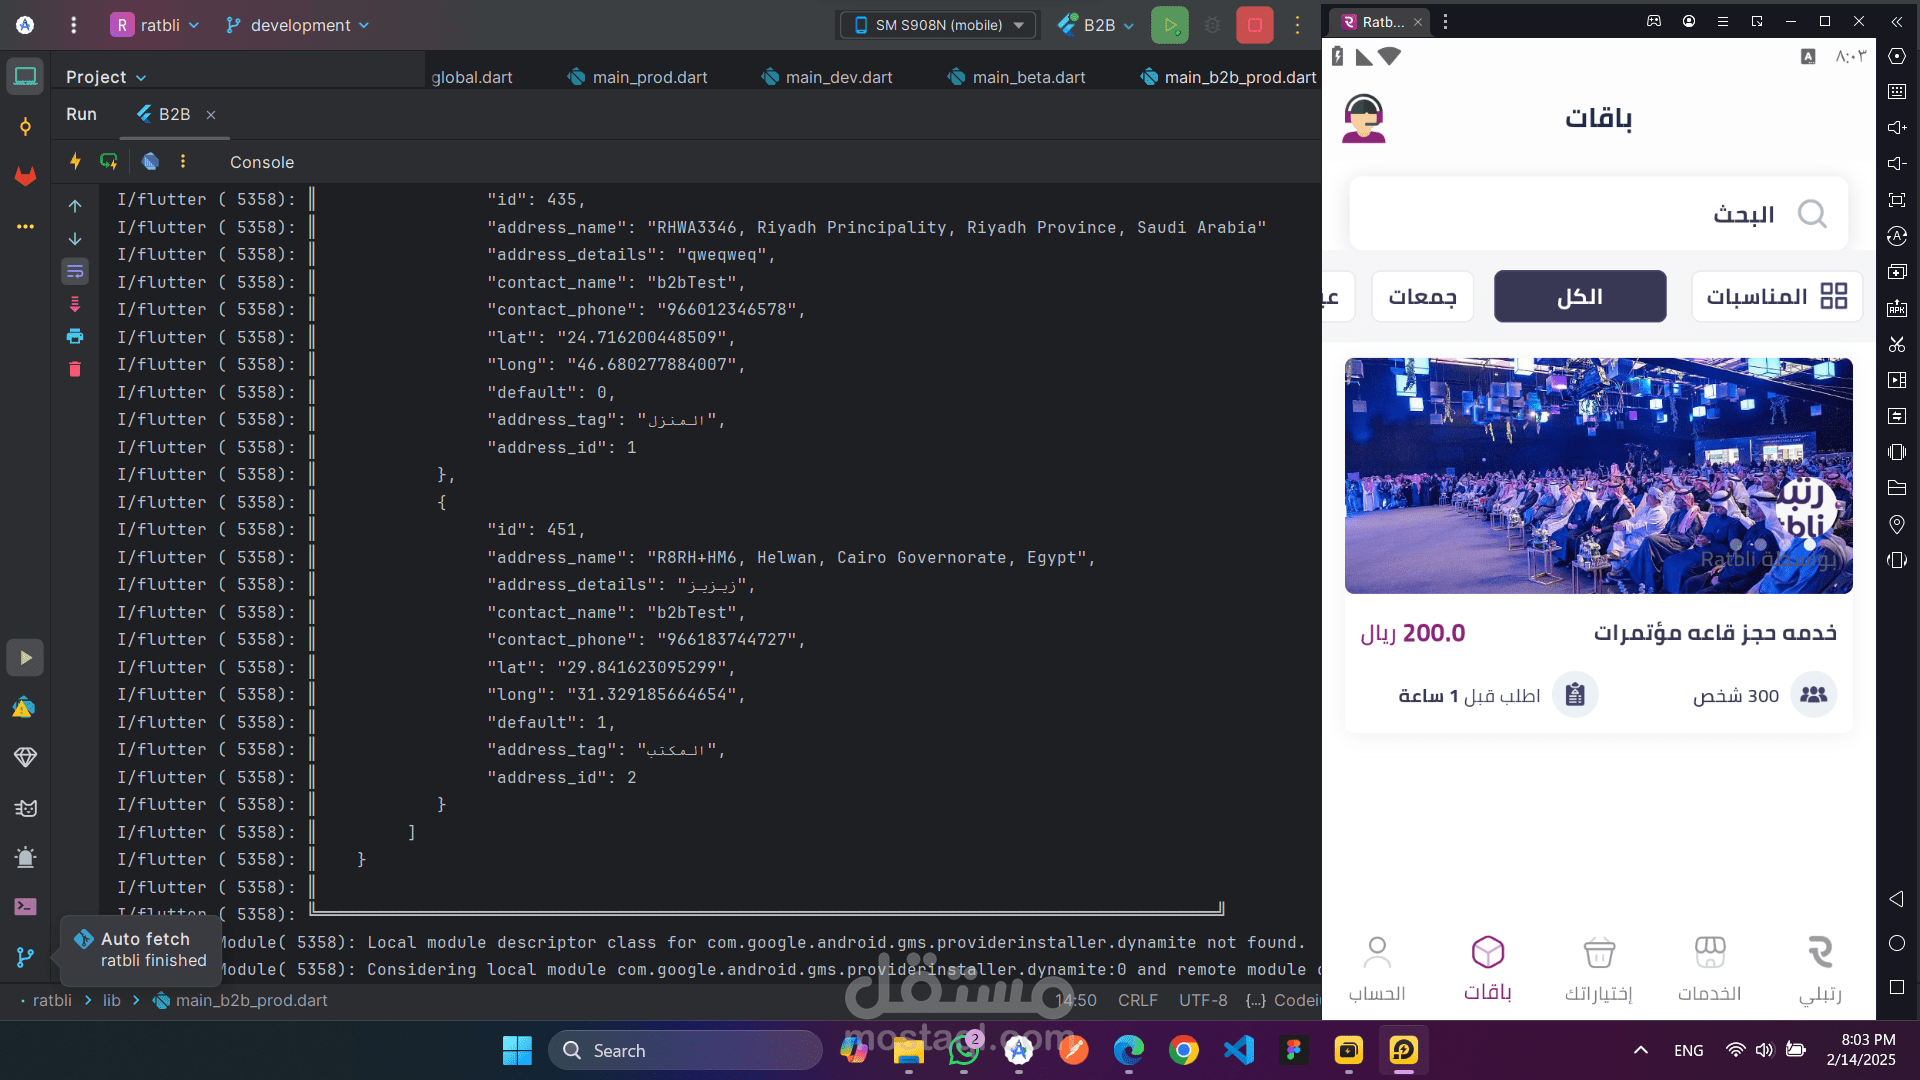Expand the B2B run configuration dropdown
Image resolution: width=1920 pixels, height=1080 pixels.
click(x=1098, y=25)
